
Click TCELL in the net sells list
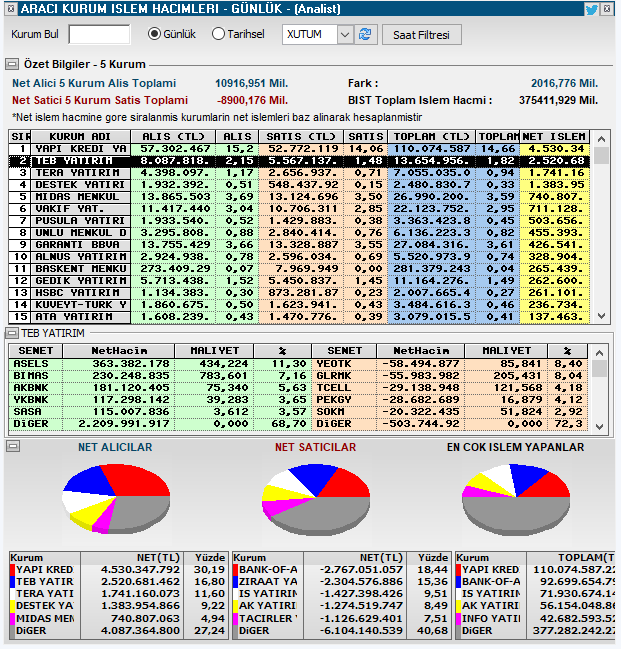[334, 388]
